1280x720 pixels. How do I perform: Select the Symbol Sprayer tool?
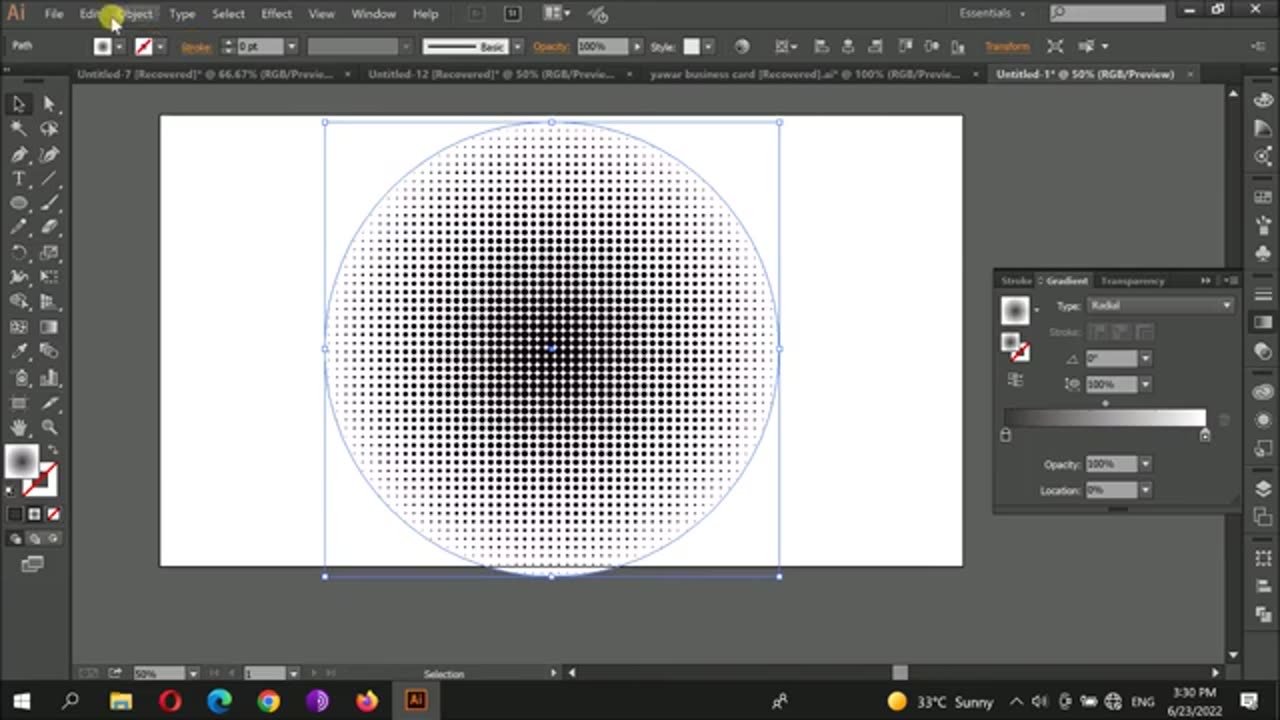click(19, 378)
